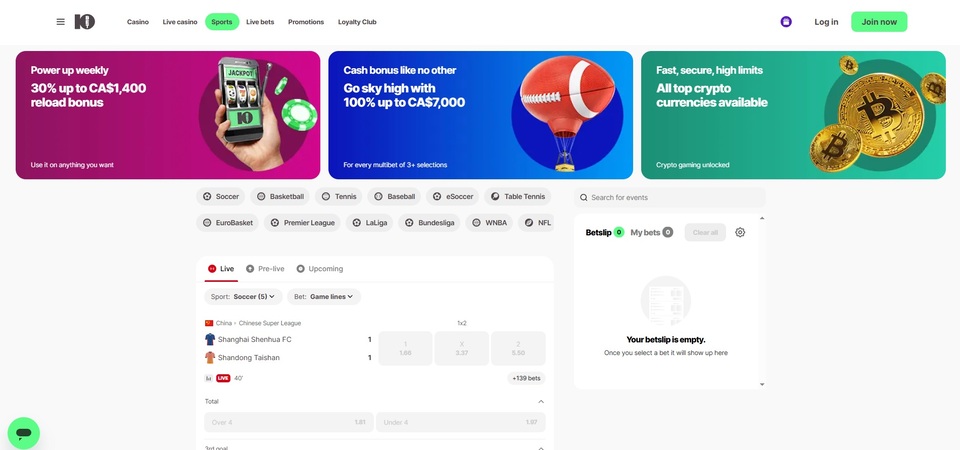Click the Join now button
The width and height of the screenshot is (960, 450).
point(879,22)
